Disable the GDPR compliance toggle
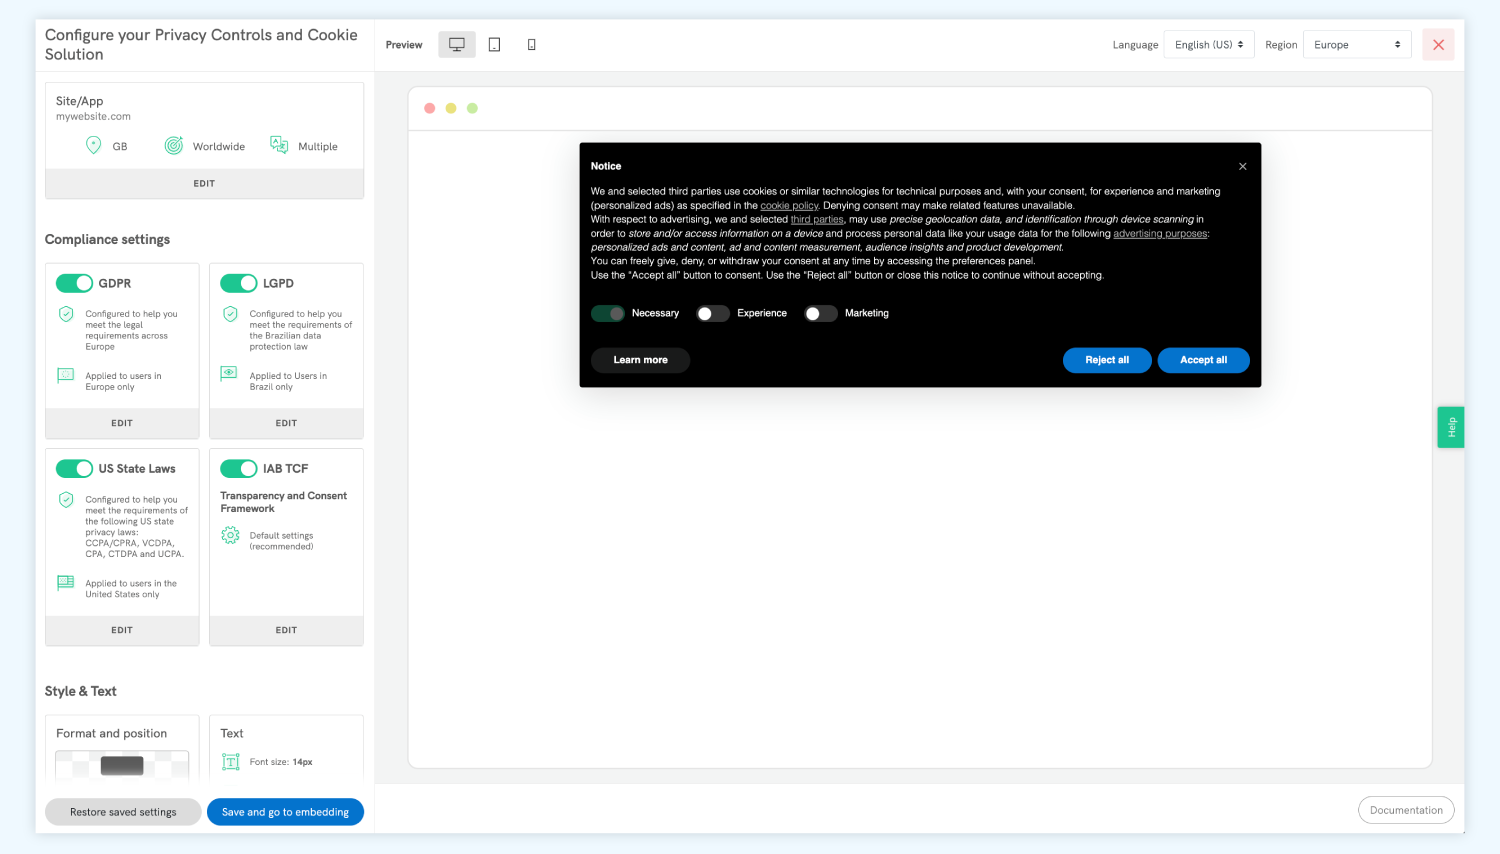This screenshot has width=1500, height=854. coord(75,283)
